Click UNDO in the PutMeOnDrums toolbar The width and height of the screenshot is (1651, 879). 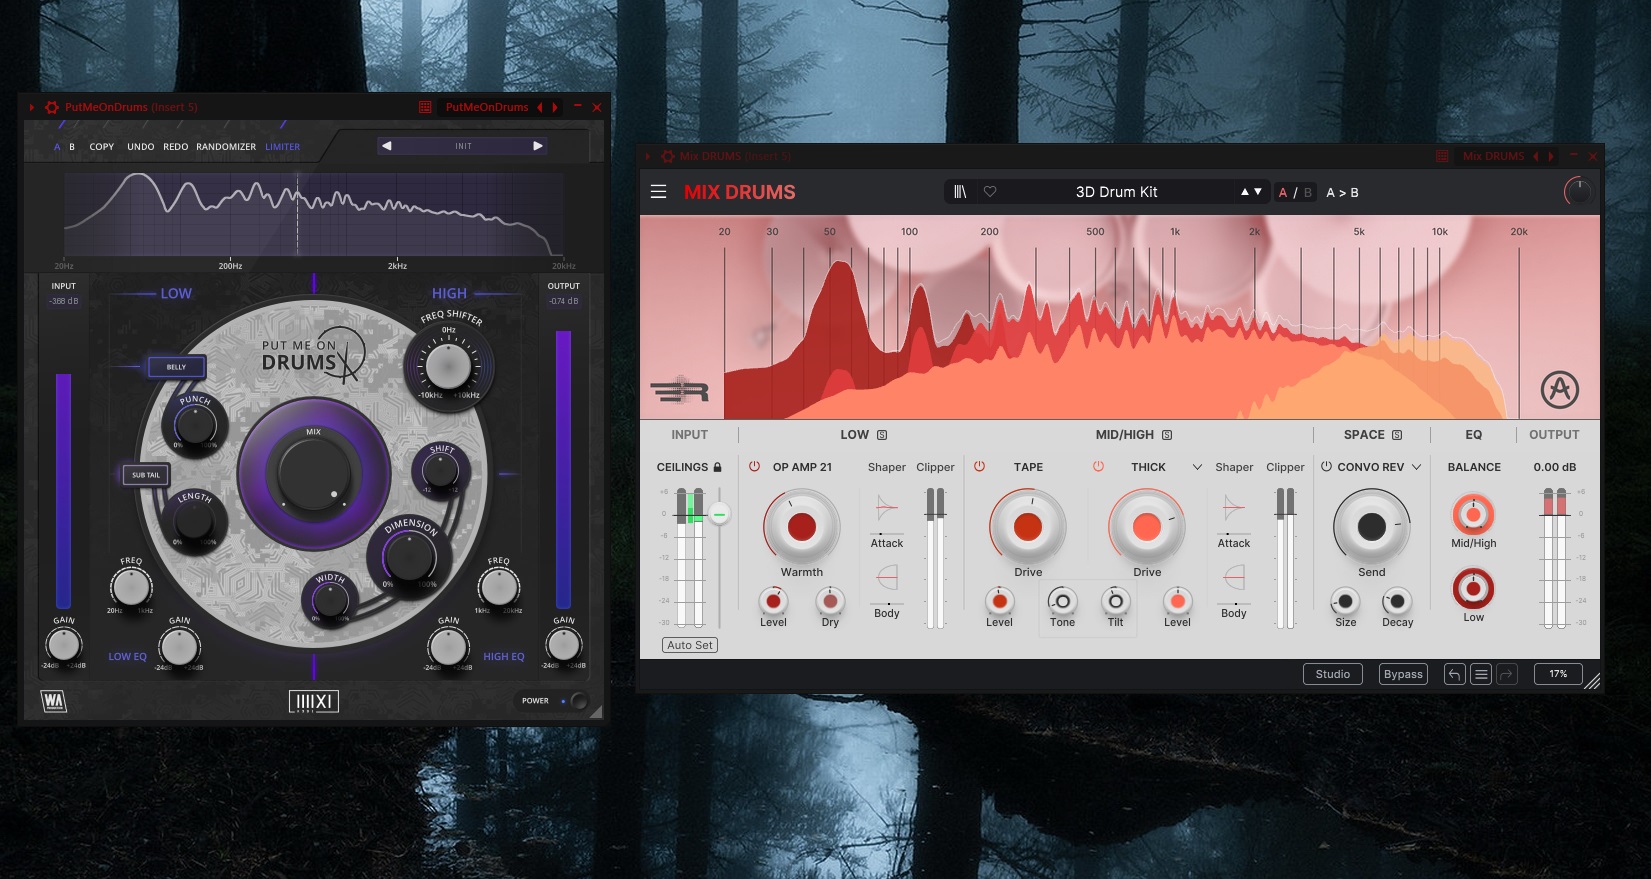(141, 147)
